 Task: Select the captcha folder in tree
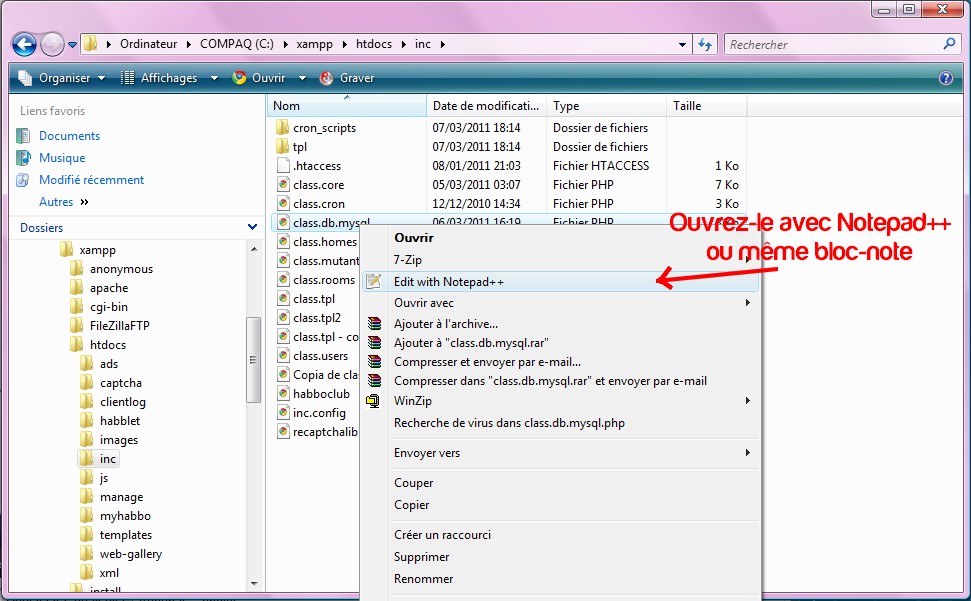121,383
